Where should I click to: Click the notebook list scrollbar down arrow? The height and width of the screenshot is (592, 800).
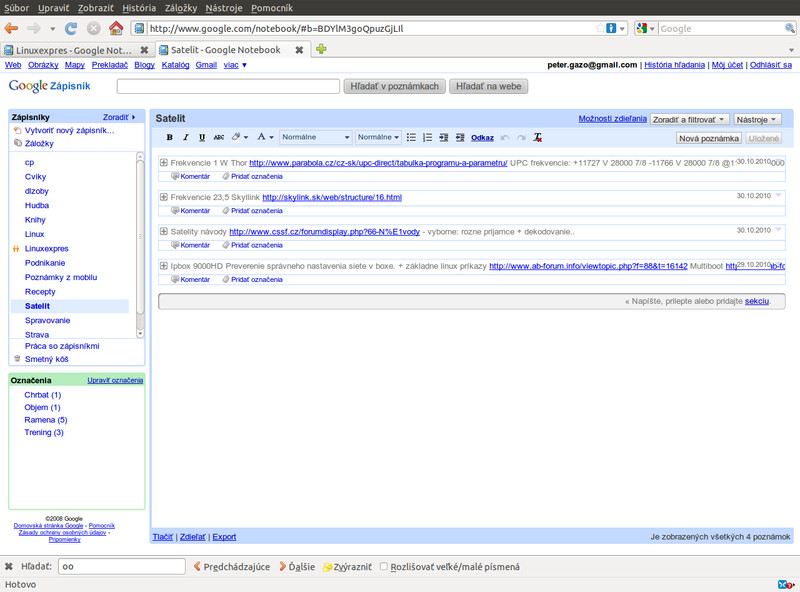(140, 333)
